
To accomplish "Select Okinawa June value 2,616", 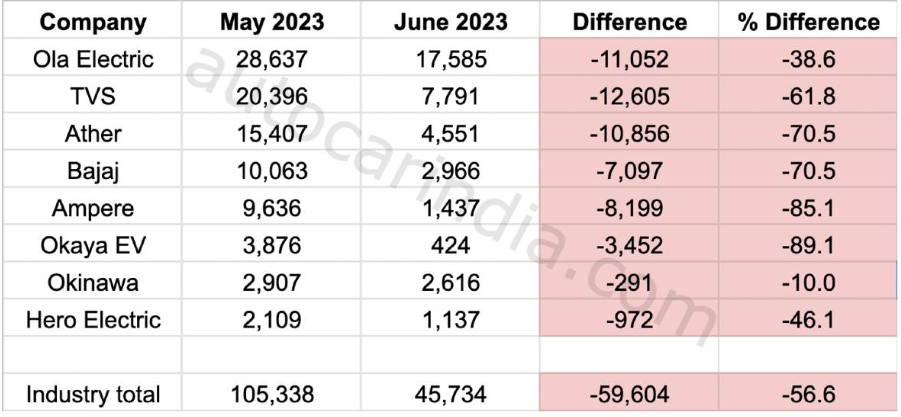I will pyautogui.click(x=450, y=283).
